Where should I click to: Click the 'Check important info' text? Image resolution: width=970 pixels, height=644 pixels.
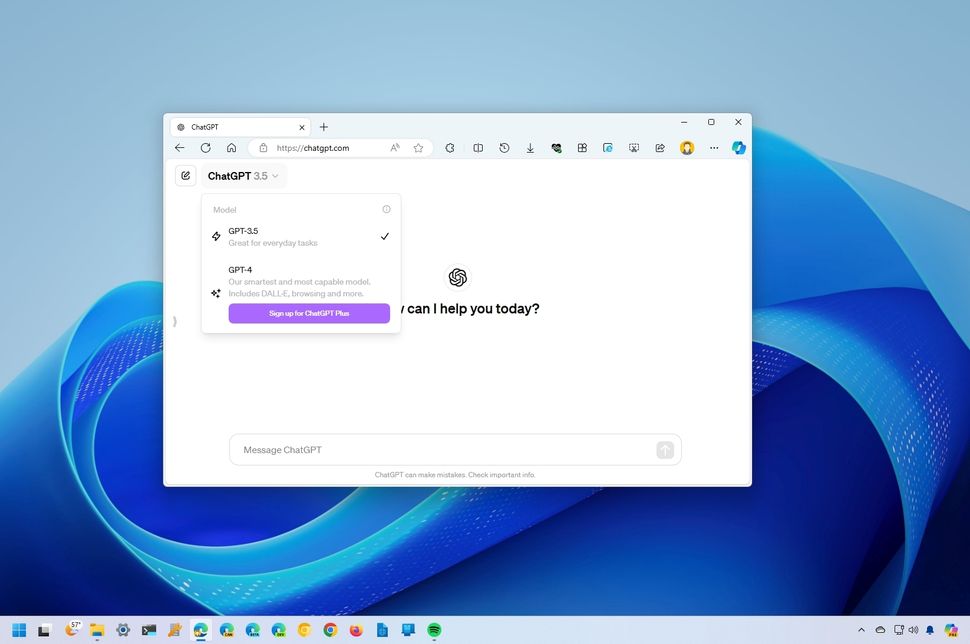tap(502, 475)
